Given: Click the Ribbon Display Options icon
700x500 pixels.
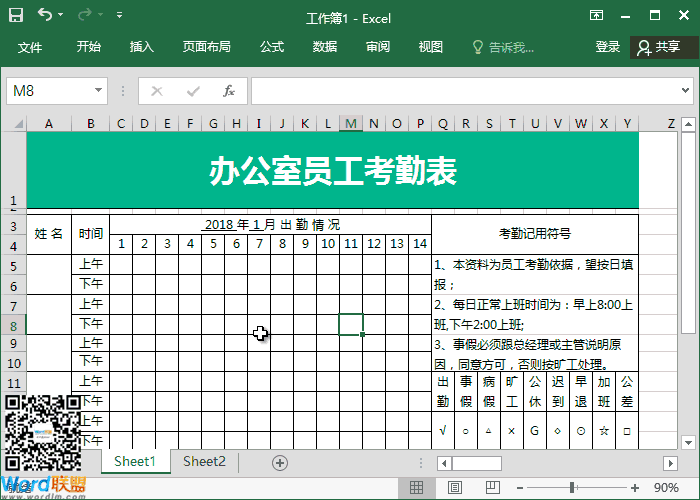Looking at the screenshot, I should 596,15.
